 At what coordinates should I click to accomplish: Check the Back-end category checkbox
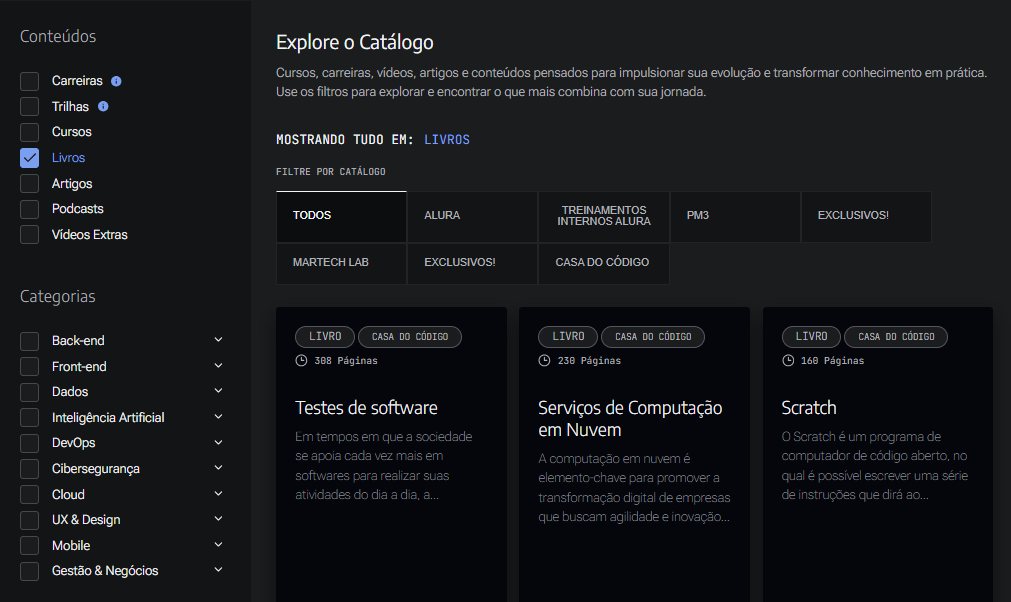(x=30, y=340)
